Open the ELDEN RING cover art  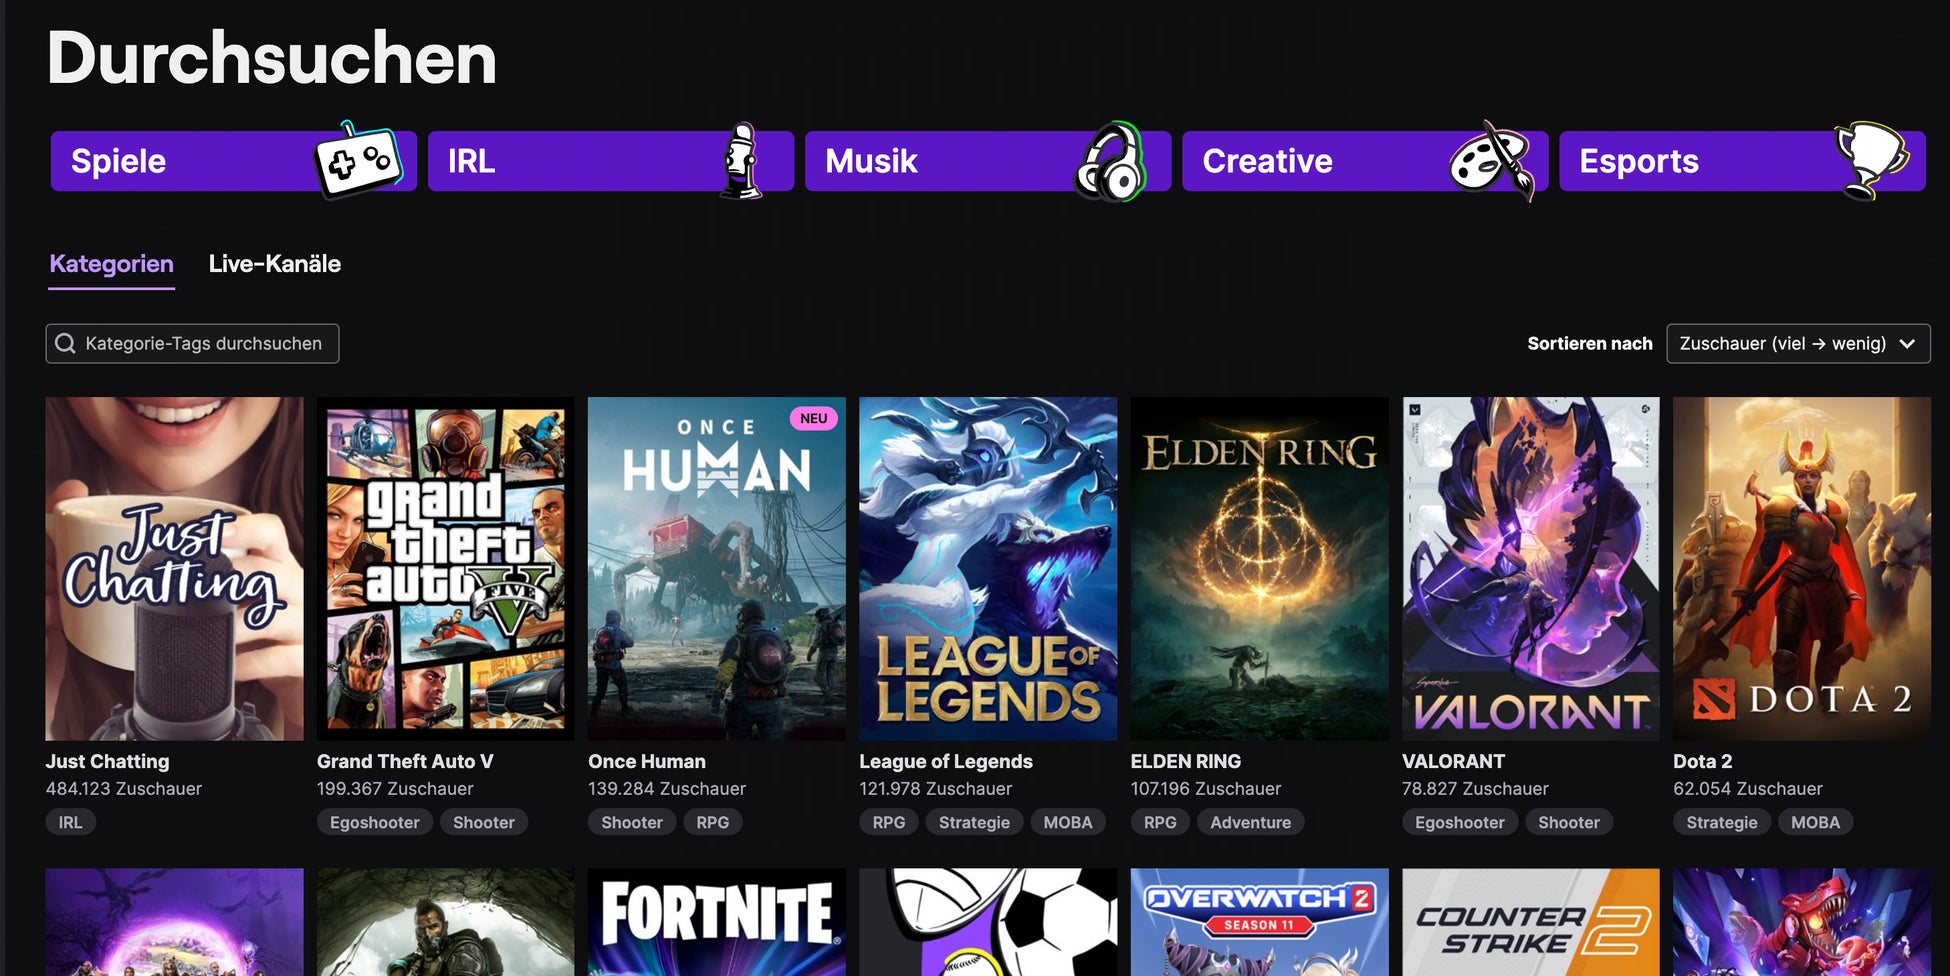pyautogui.click(x=1259, y=569)
